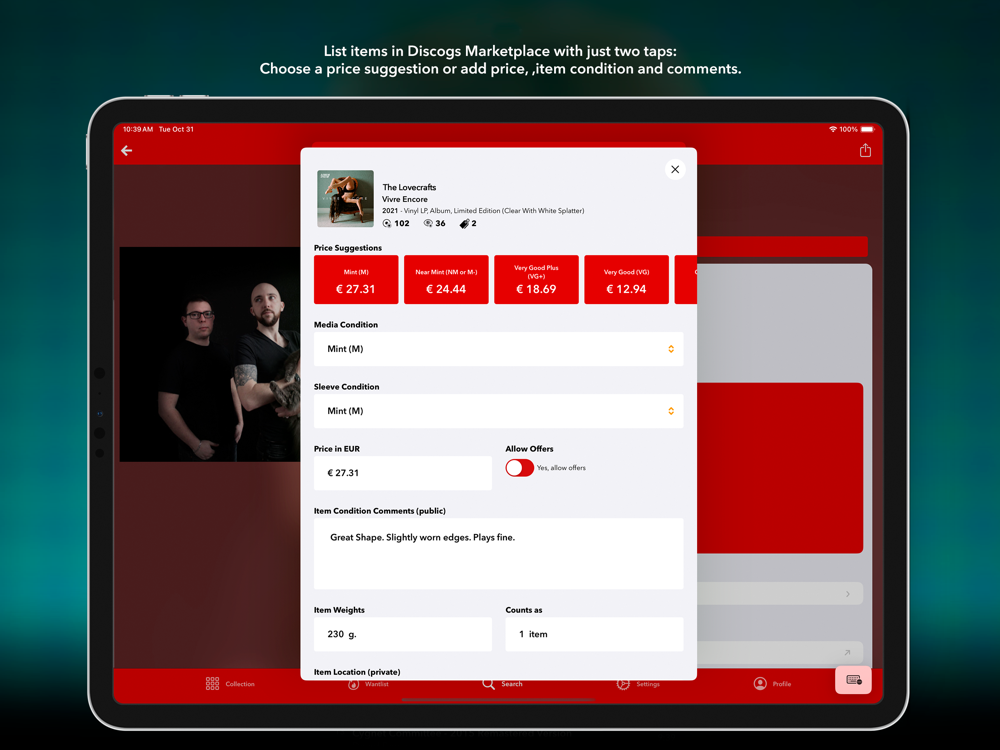Choose the Very Good (VG) € 12.94 suggestion
The width and height of the screenshot is (1000, 750).
[626, 280]
